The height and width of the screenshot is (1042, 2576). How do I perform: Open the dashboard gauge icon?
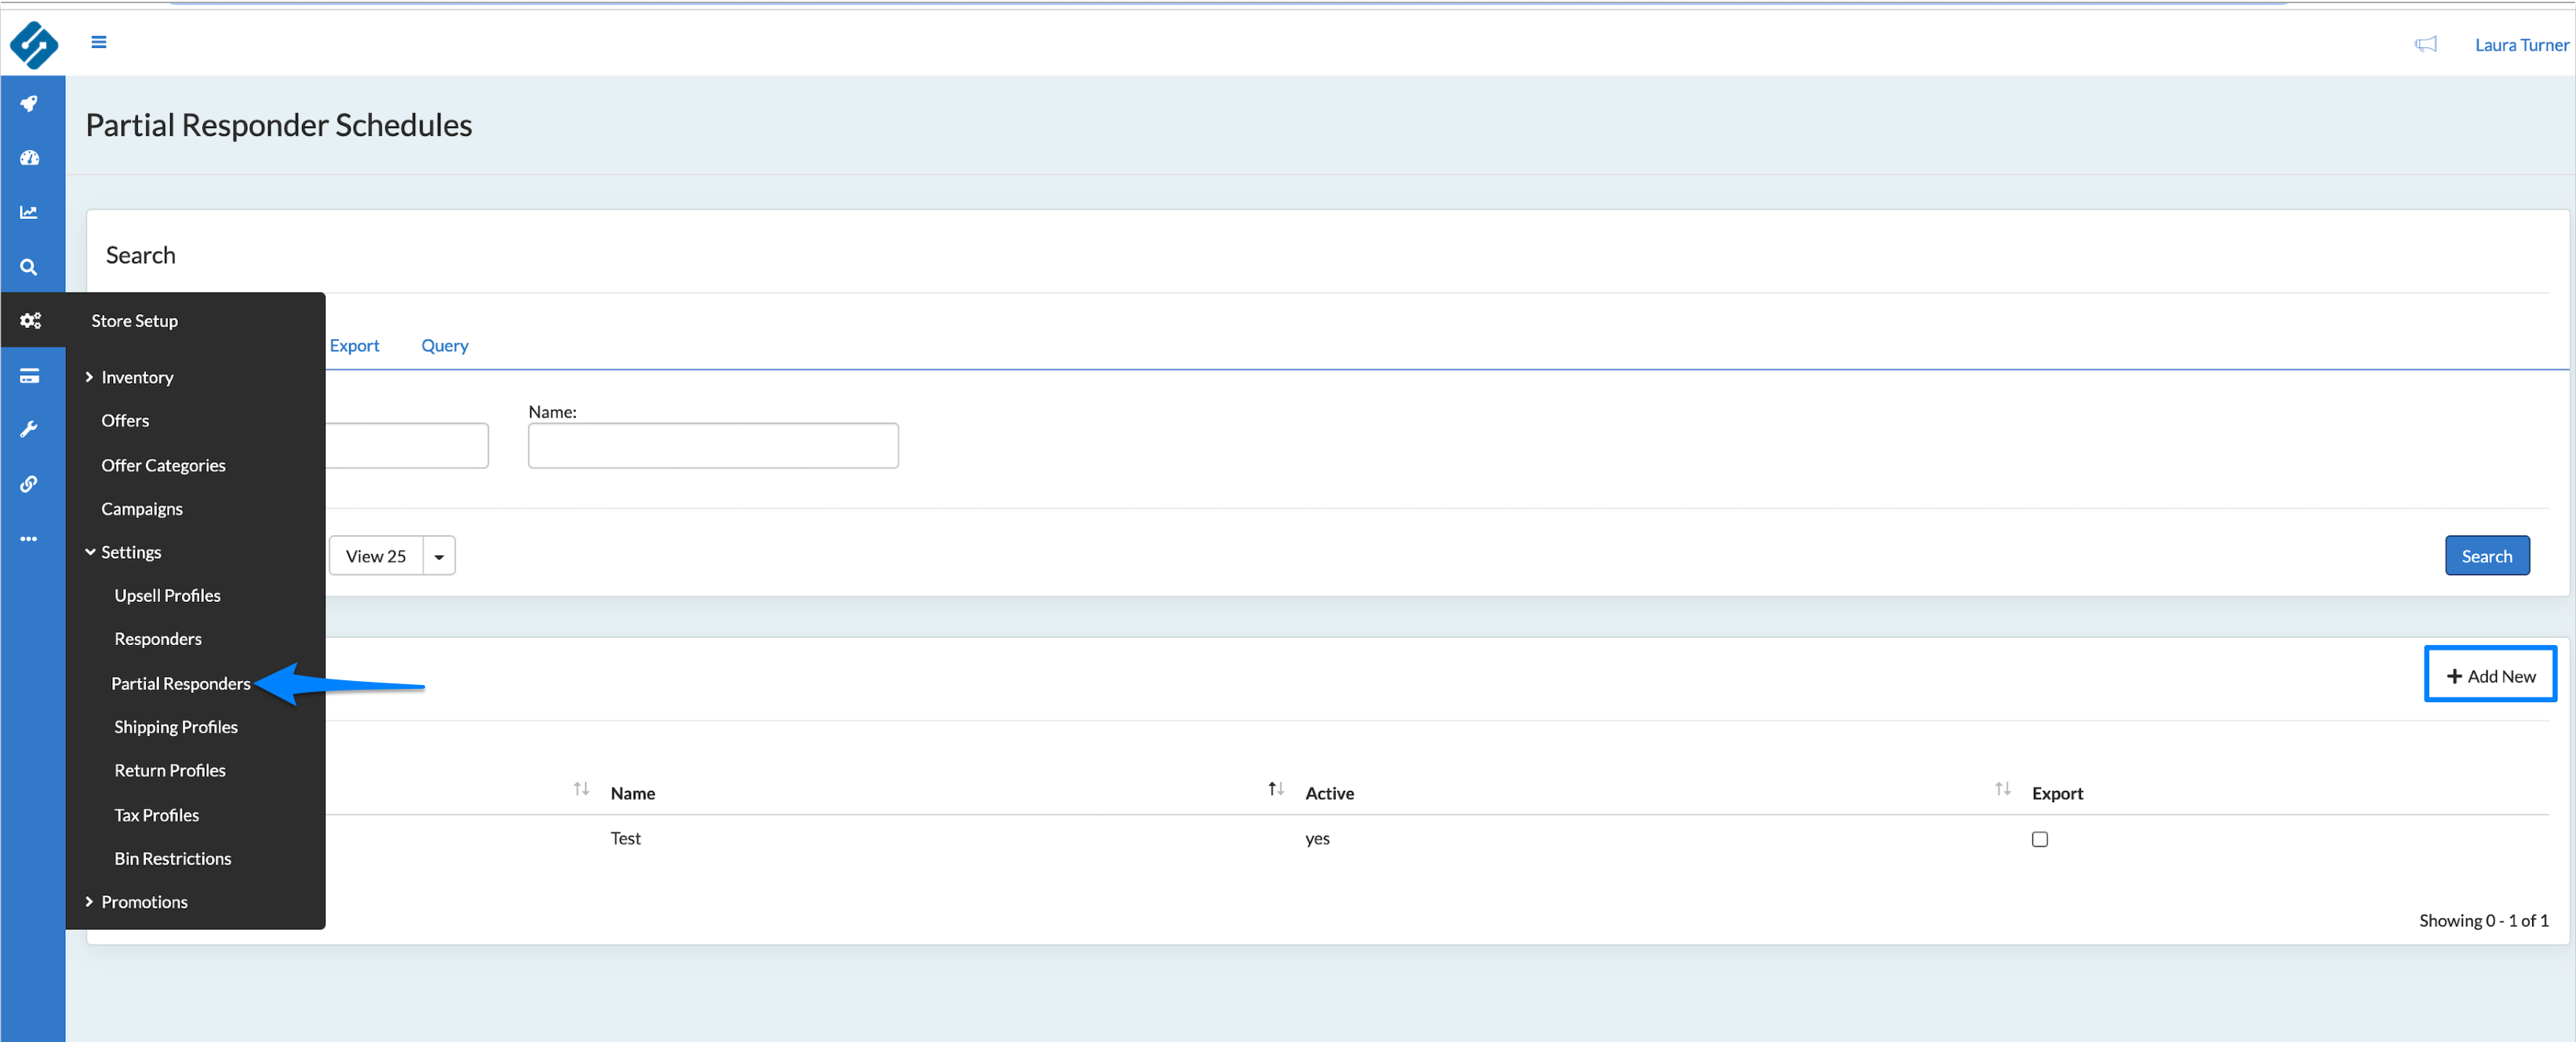[29, 158]
